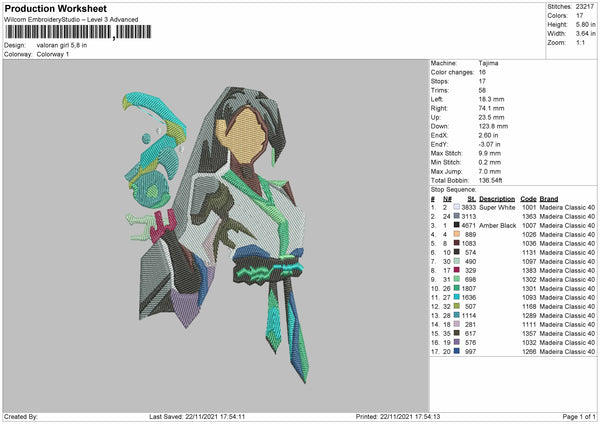Click stitch count 1807 in row 10
This screenshot has height=424, width=600.
469,288
